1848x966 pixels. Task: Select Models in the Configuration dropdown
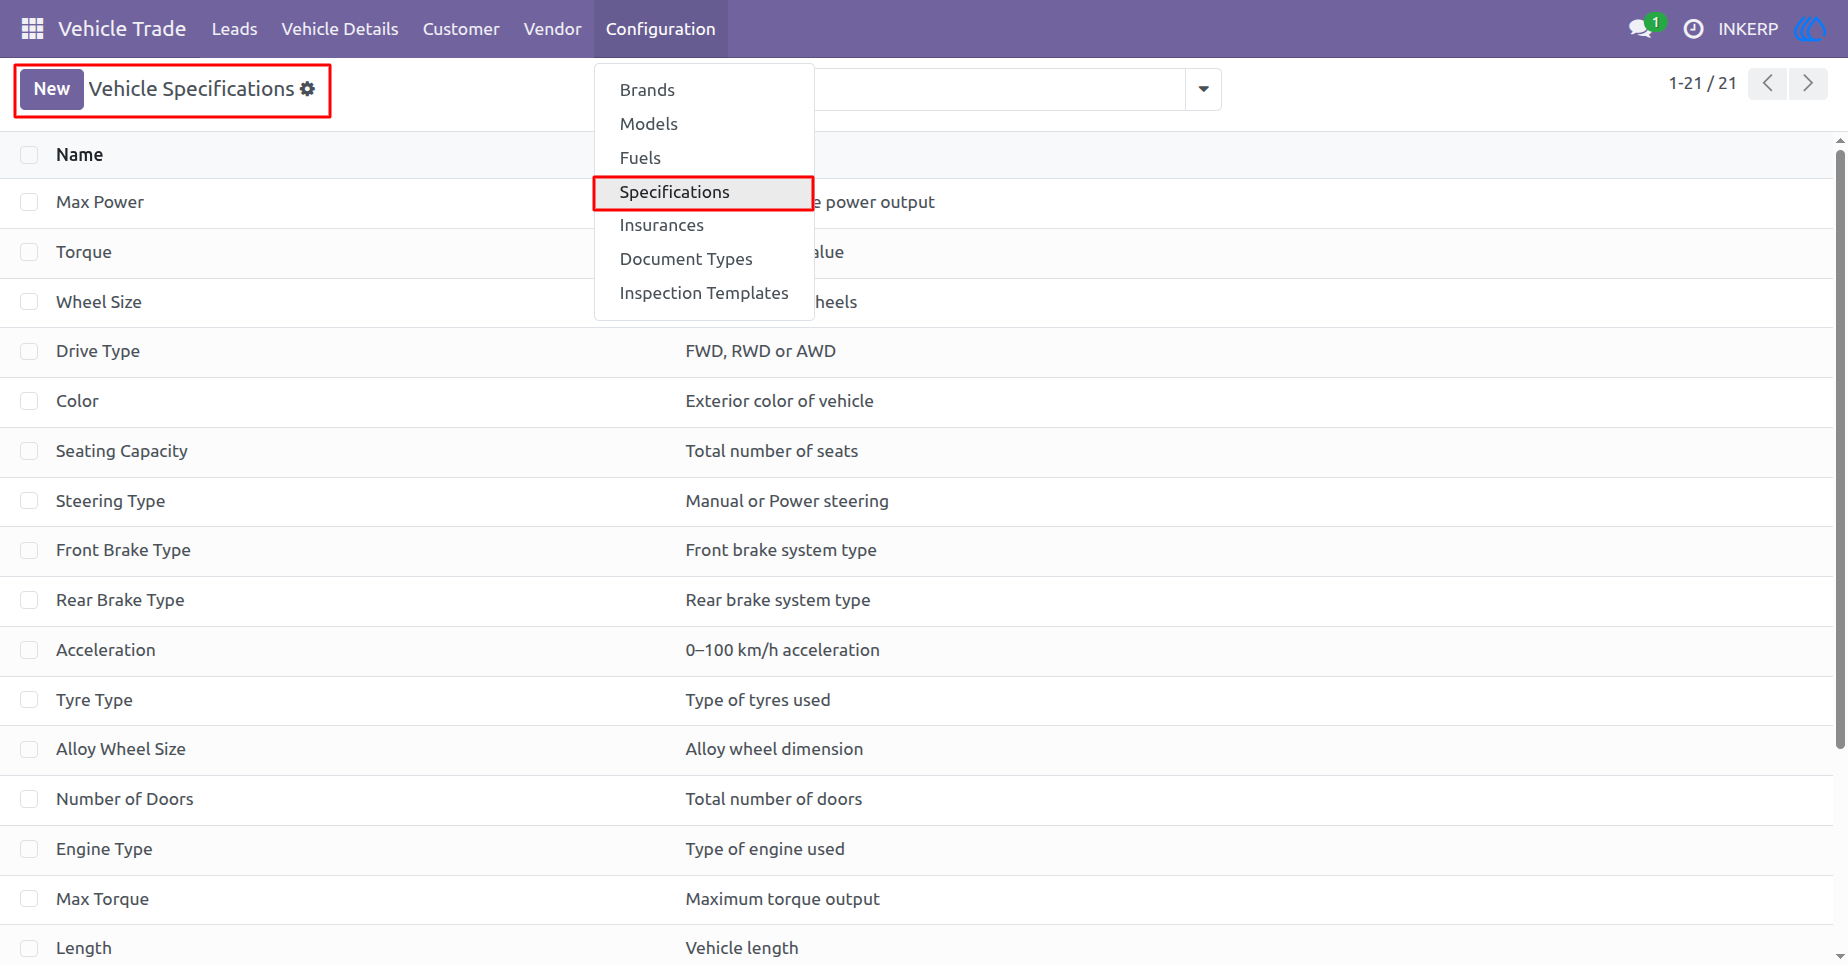pos(704,124)
